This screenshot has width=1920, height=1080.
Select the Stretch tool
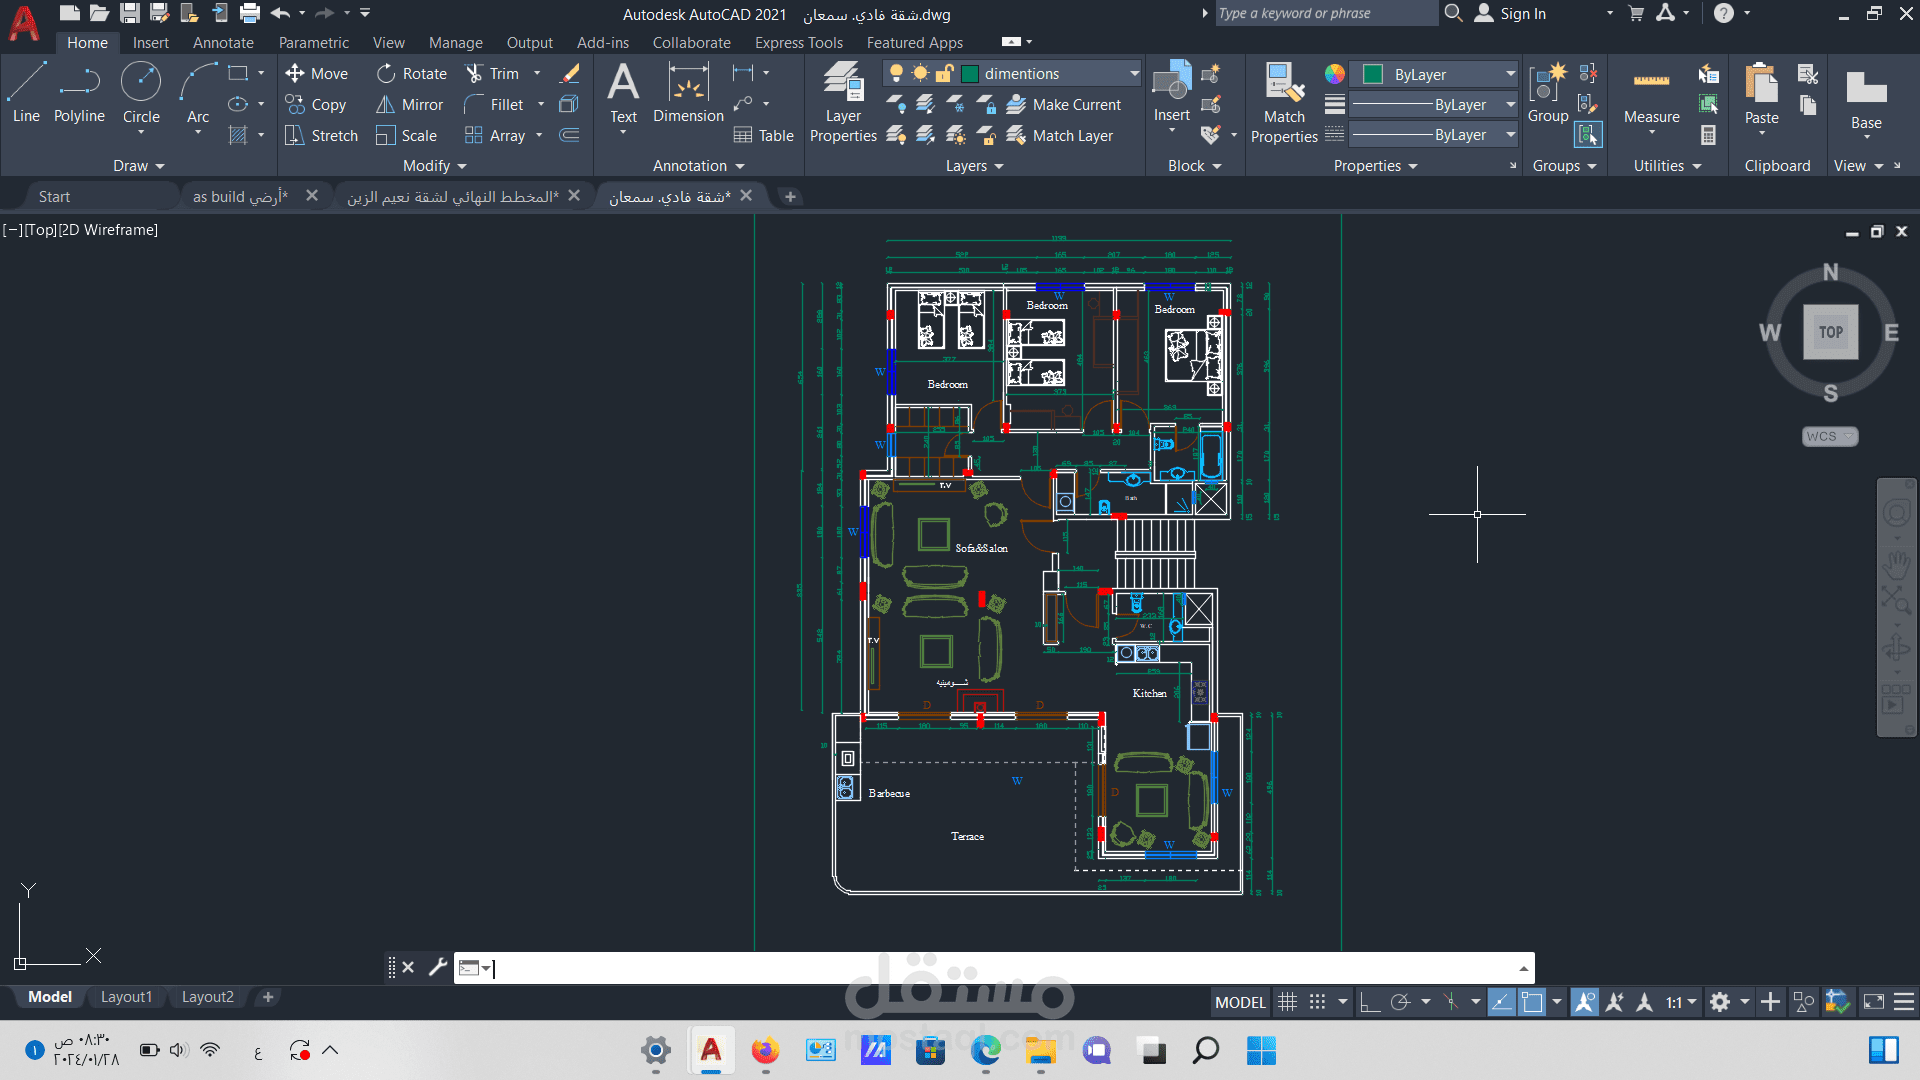point(321,135)
